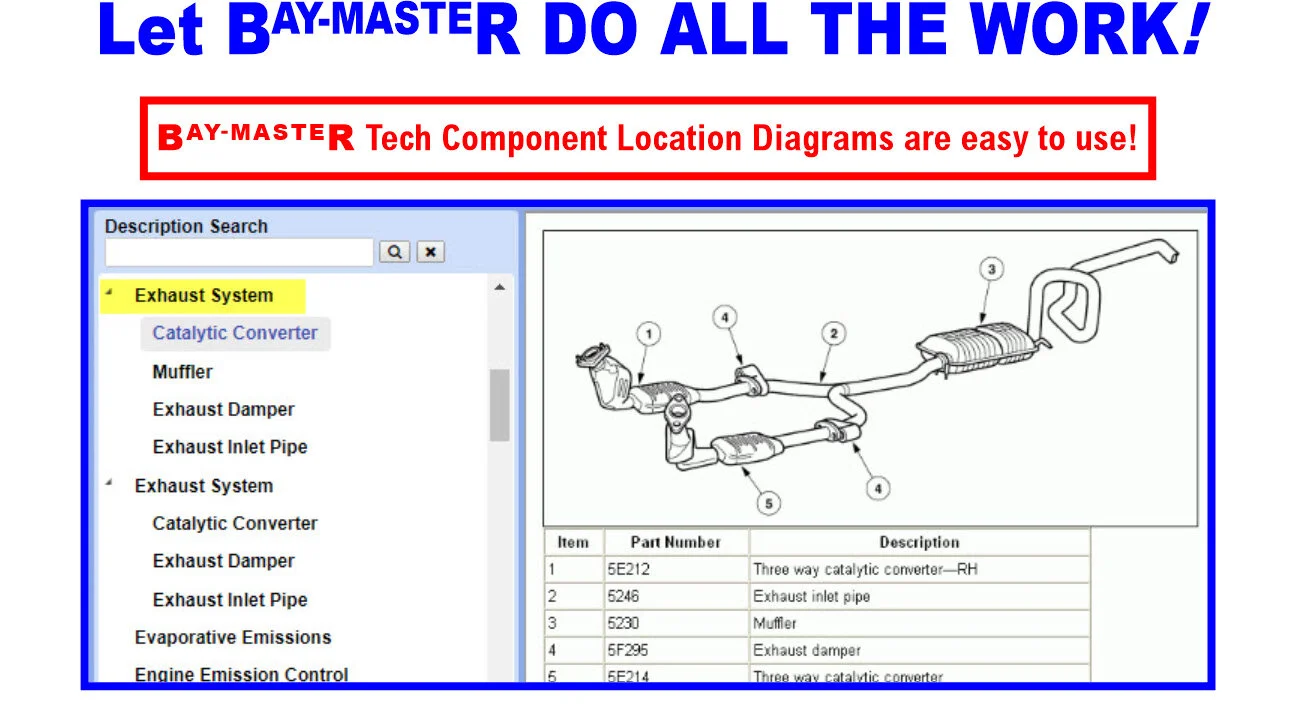
Task: Click the tree scrollbar up arrow
Action: [500, 288]
